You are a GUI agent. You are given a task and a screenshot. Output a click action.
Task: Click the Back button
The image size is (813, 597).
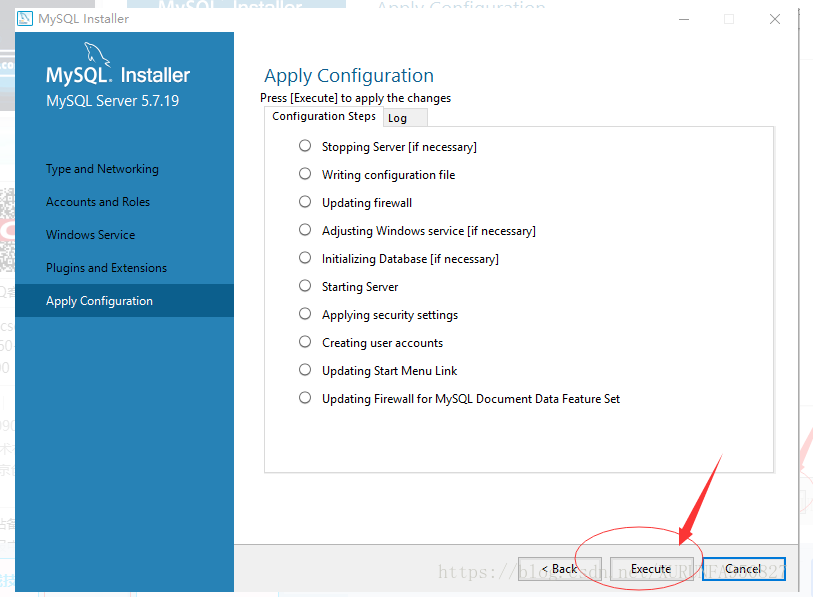(560, 569)
